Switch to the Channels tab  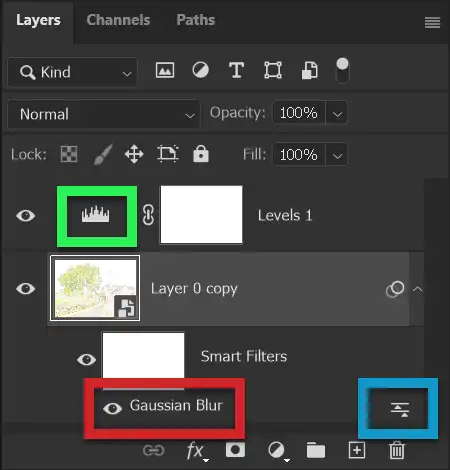pyautogui.click(x=118, y=20)
